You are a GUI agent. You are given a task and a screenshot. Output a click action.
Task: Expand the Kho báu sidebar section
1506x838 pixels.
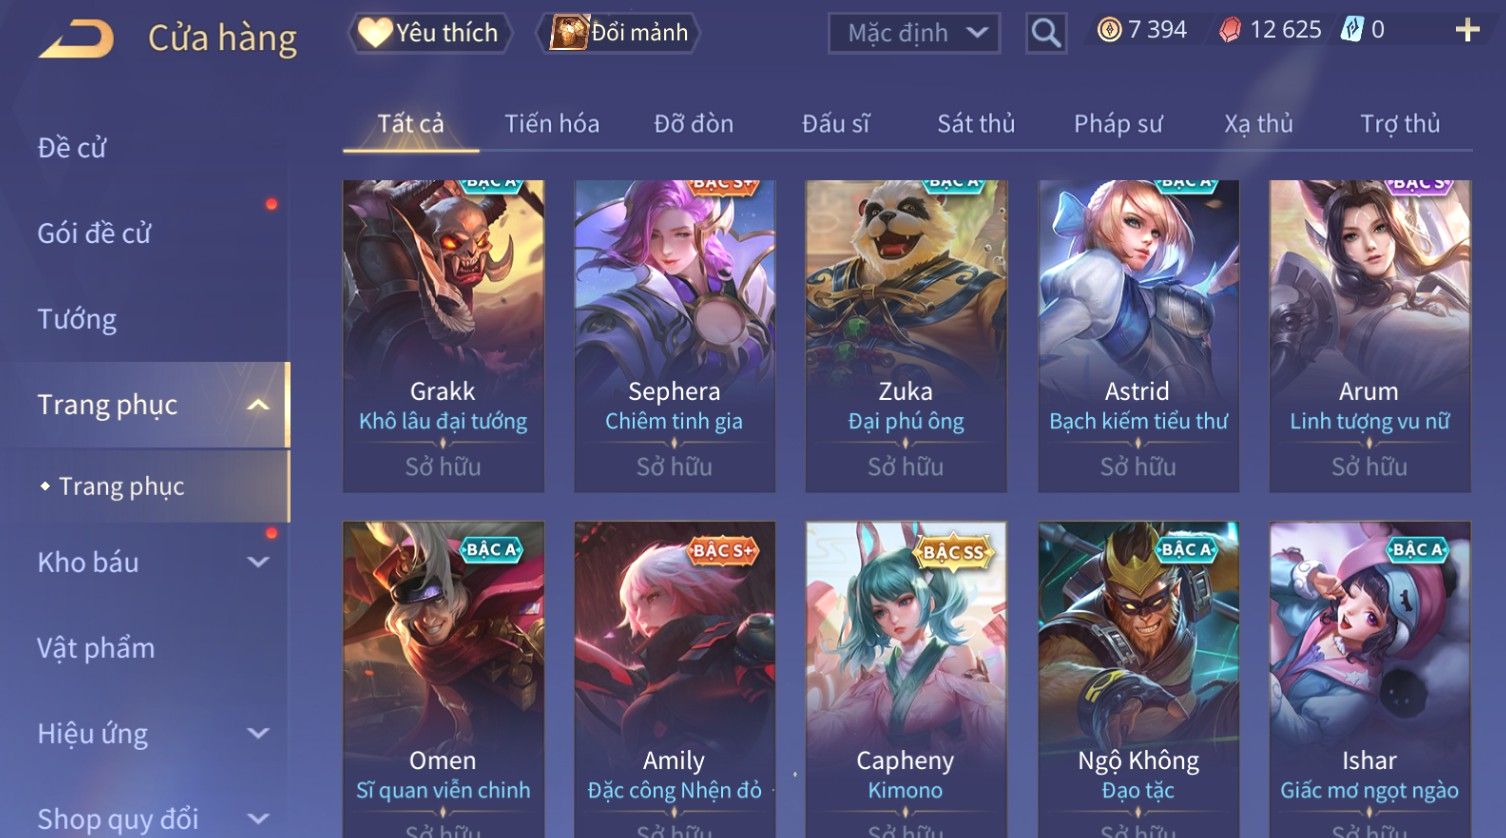coord(258,562)
